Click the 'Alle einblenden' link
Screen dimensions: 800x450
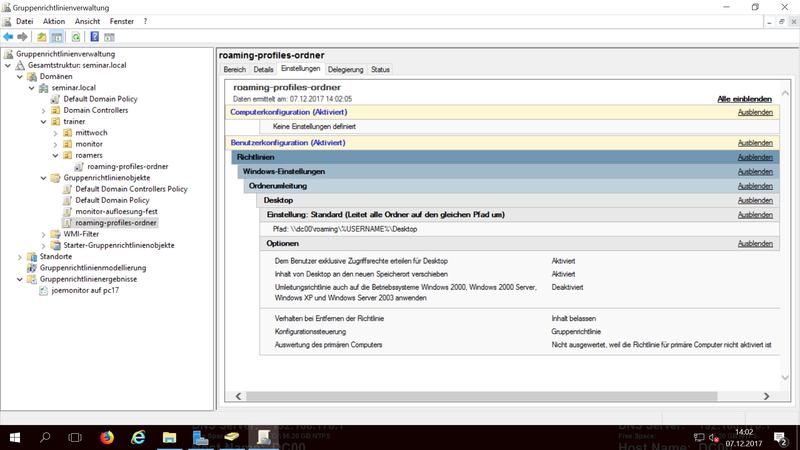pyautogui.click(x=744, y=99)
